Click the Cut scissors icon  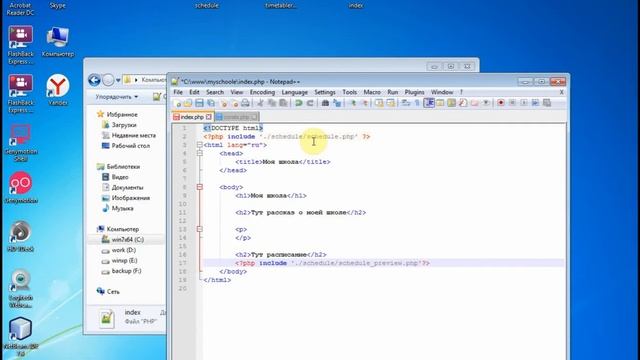(260, 103)
